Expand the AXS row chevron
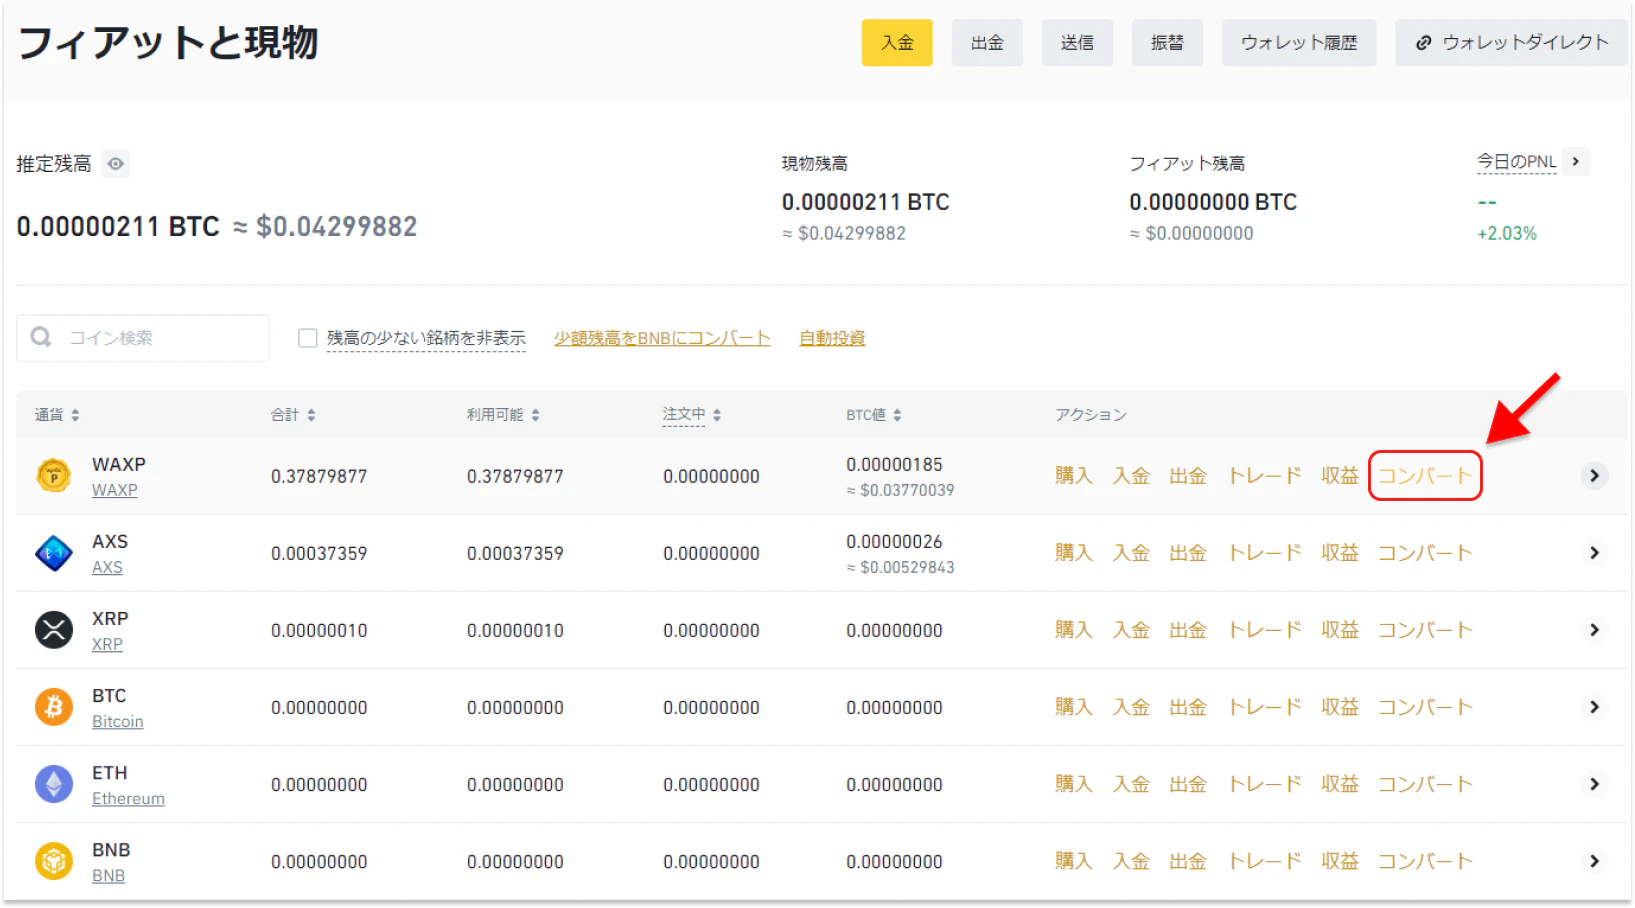 click(x=1595, y=553)
